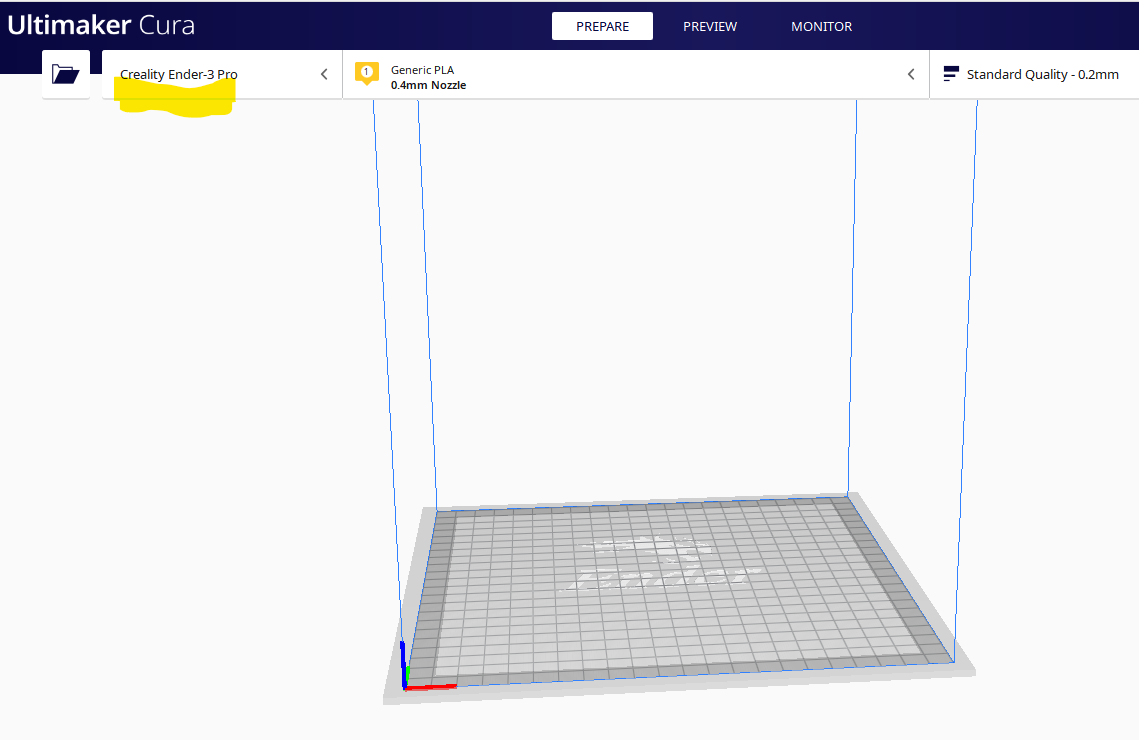Expand printer list chevron beside Ender-3 Pro
Screen dimensions: 1139x740
click(x=324, y=74)
